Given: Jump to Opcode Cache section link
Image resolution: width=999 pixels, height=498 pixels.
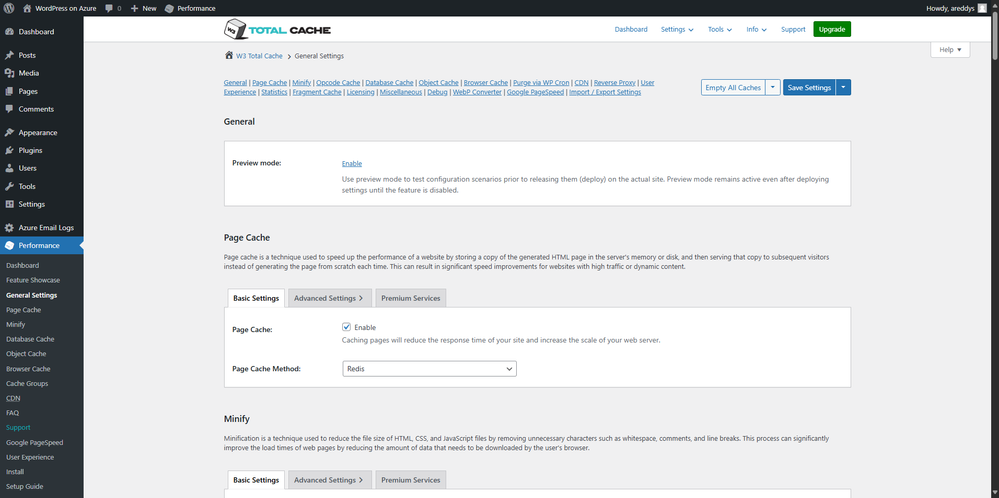Looking at the screenshot, I should click(x=338, y=83).
